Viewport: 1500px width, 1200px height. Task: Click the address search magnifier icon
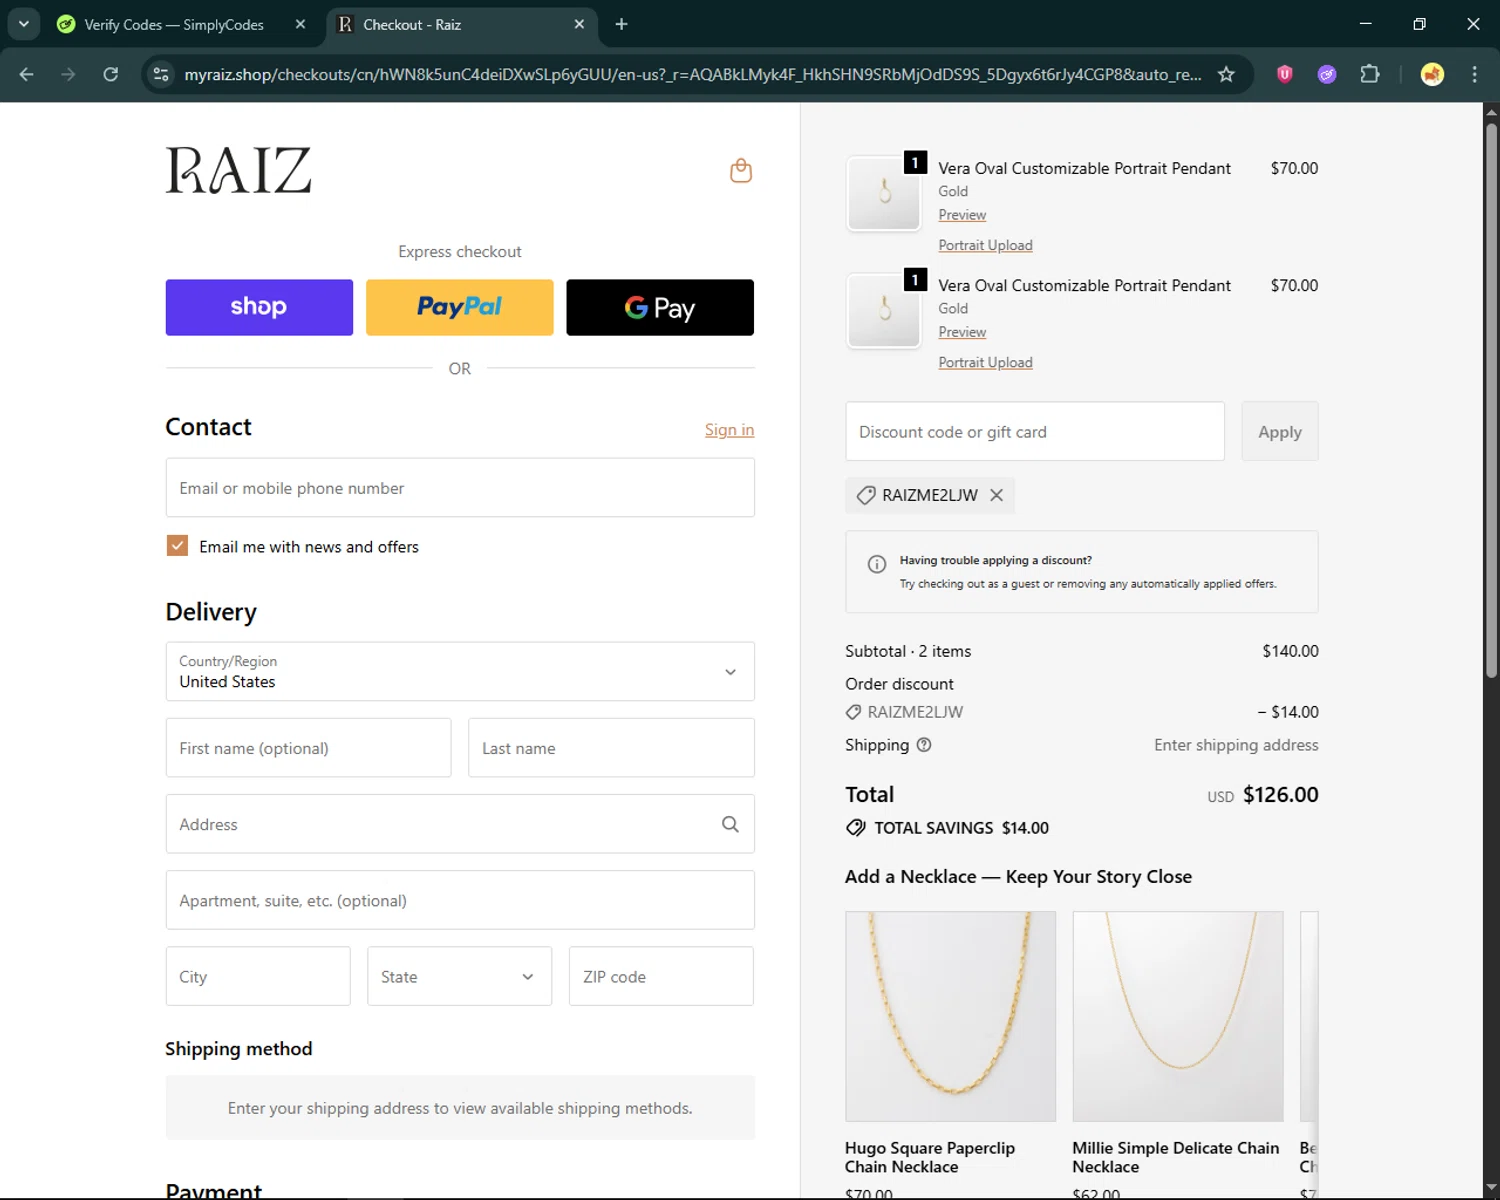click(730, 824)
